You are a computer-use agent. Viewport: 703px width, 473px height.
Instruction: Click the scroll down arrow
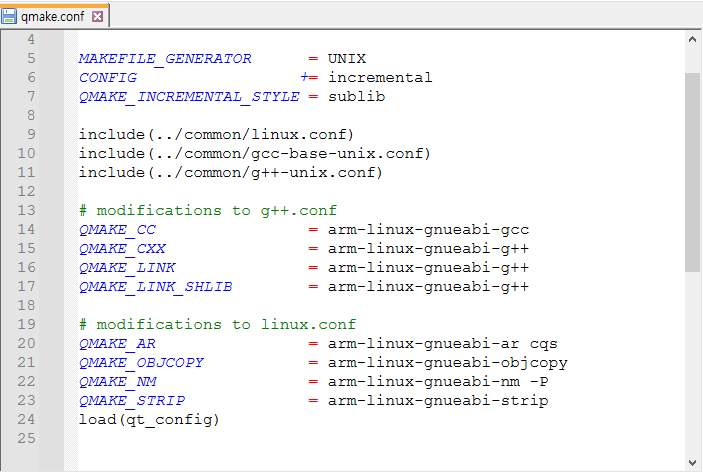coord(692,462)
